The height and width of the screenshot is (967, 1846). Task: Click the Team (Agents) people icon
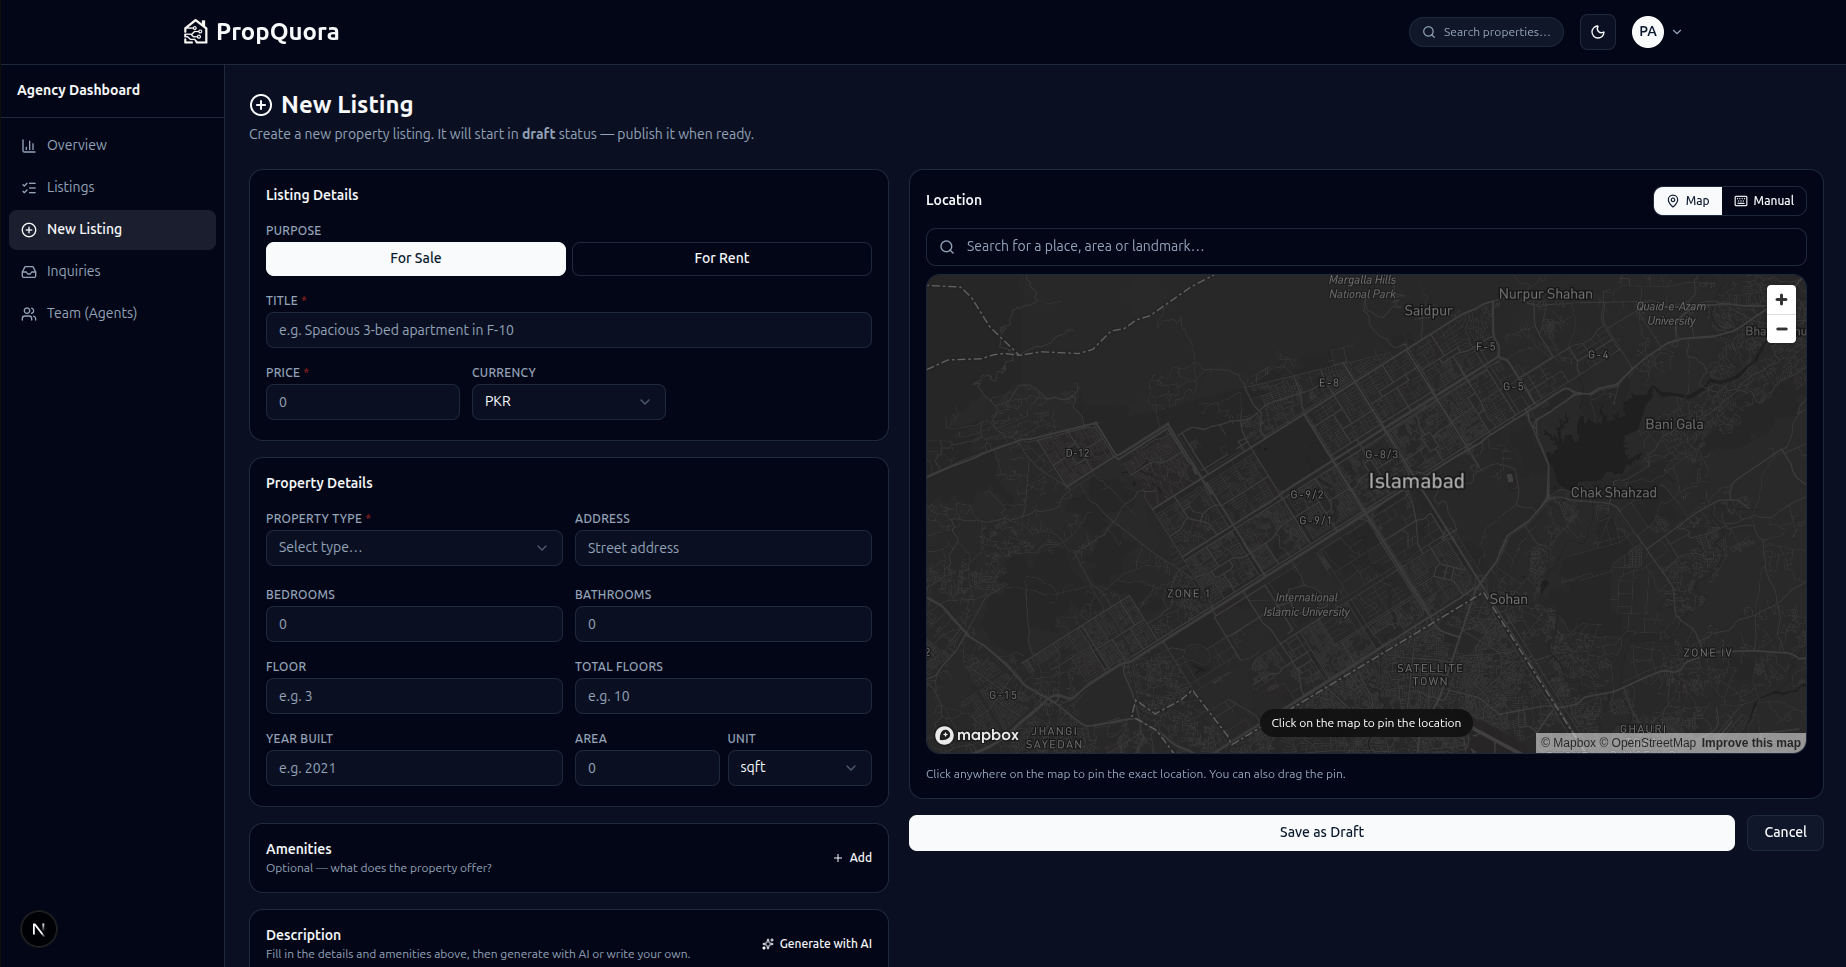[29, 314]
